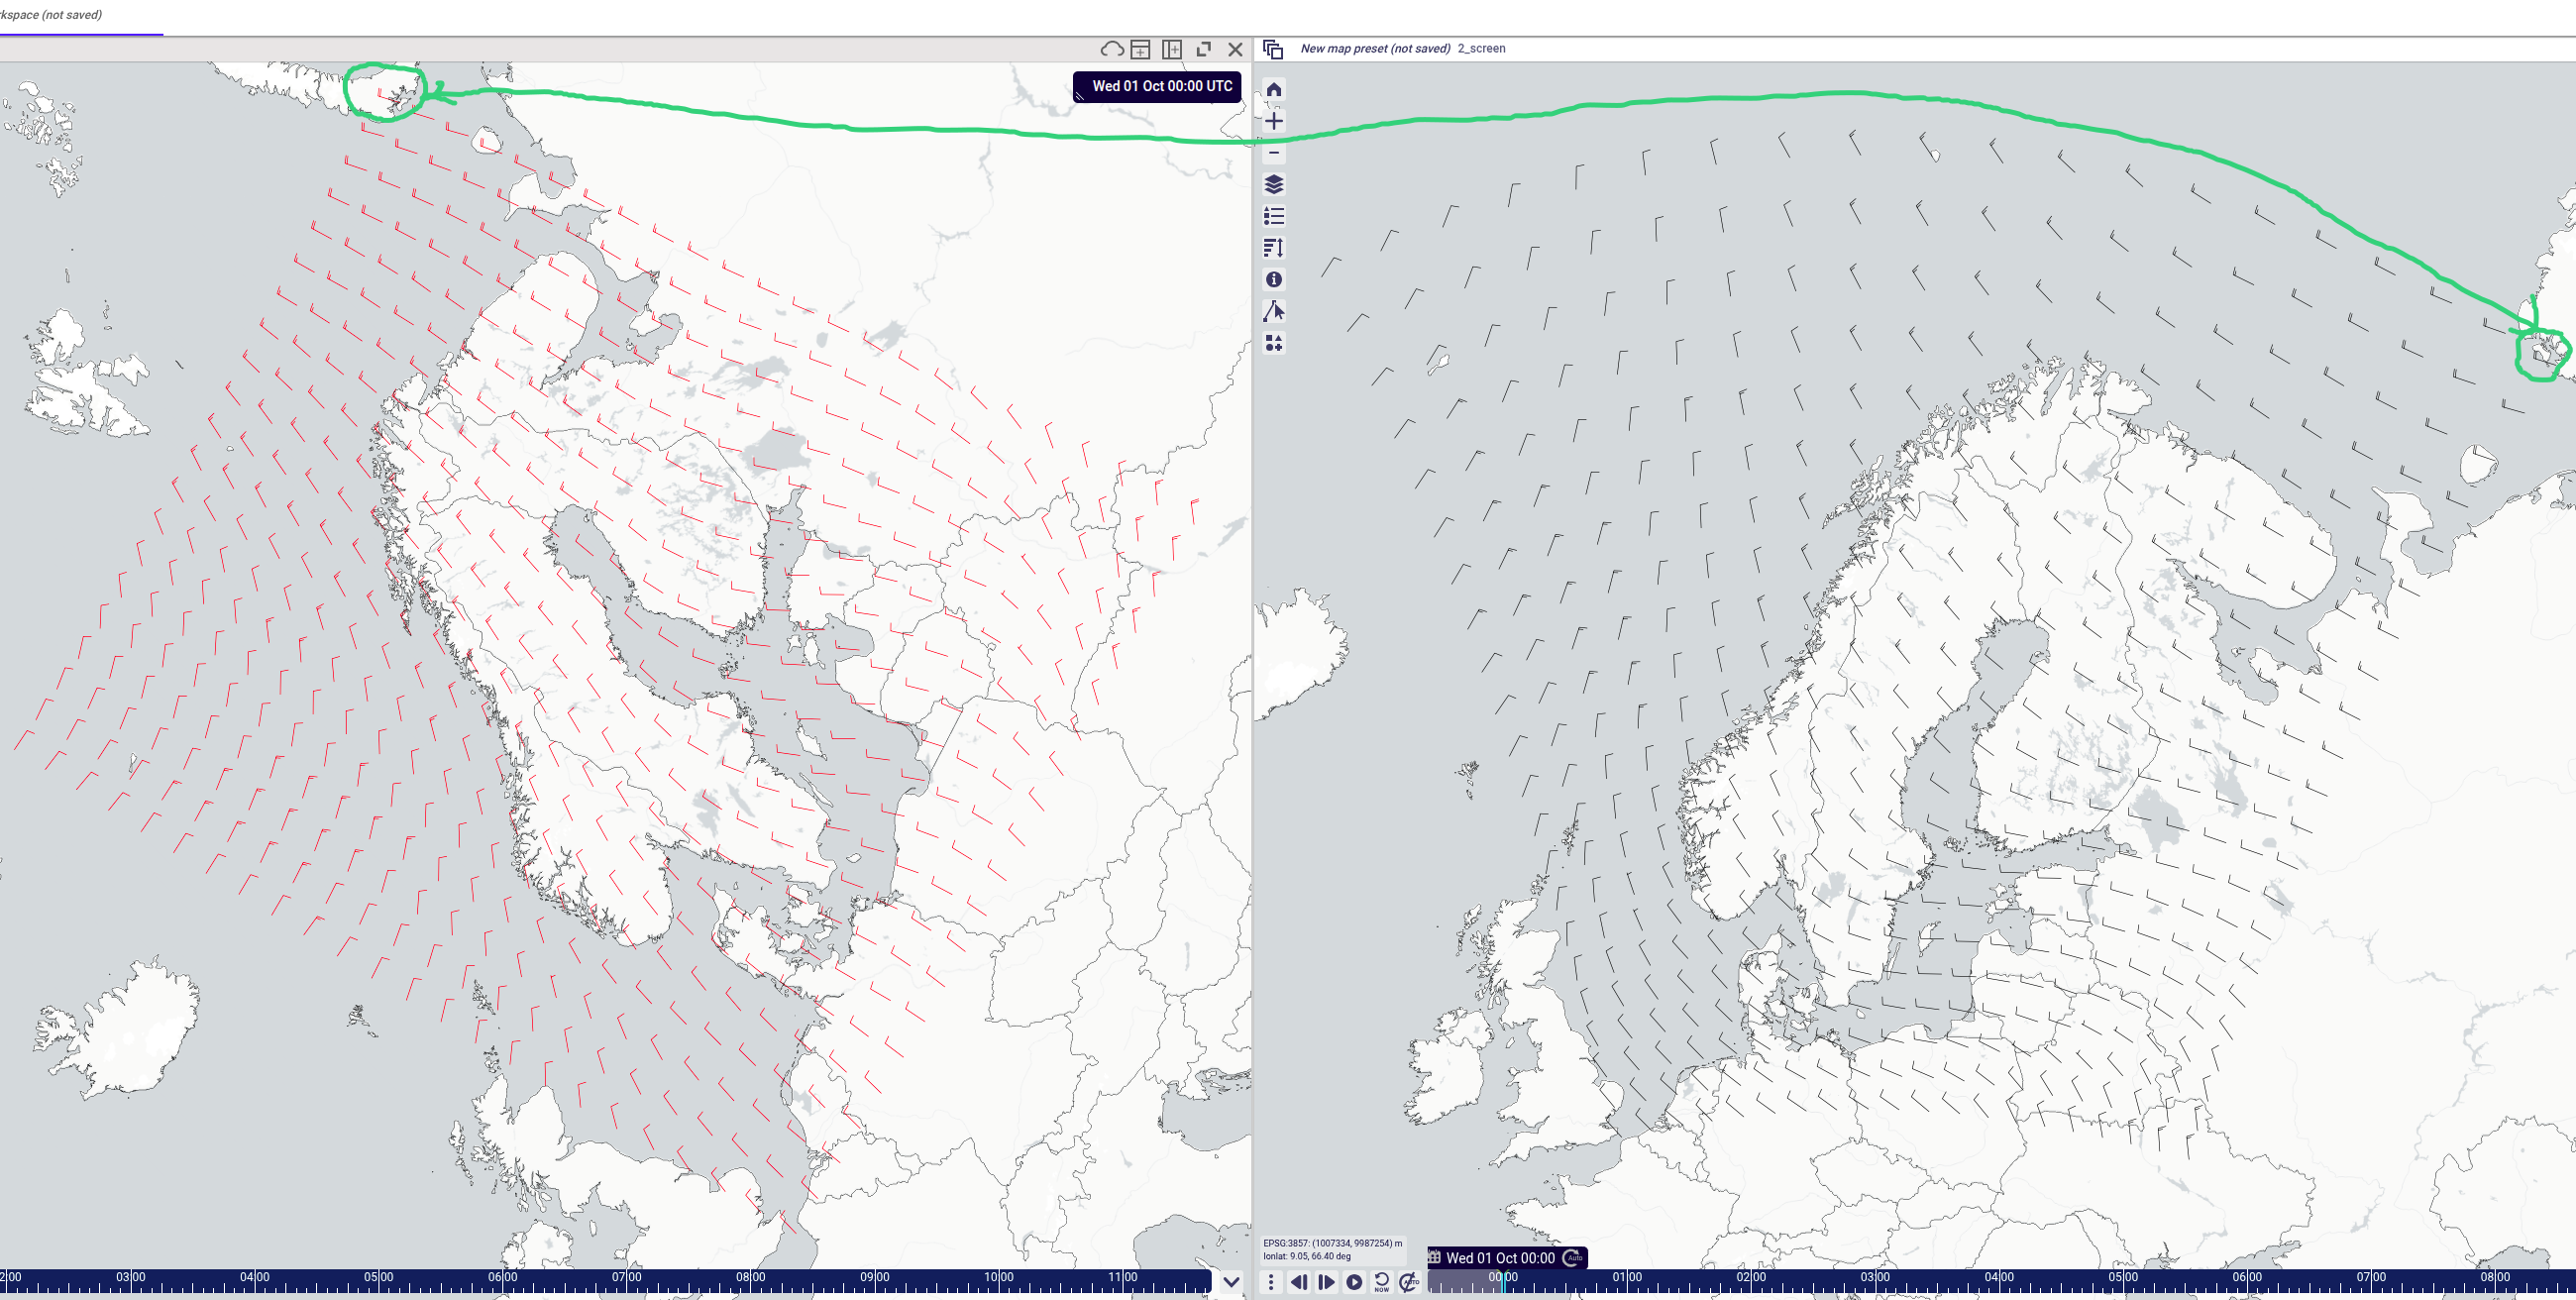The height and width of the screenshot is (1300, 2576).
Task: Select the drawing tool icon
Action: (1274, 312)
